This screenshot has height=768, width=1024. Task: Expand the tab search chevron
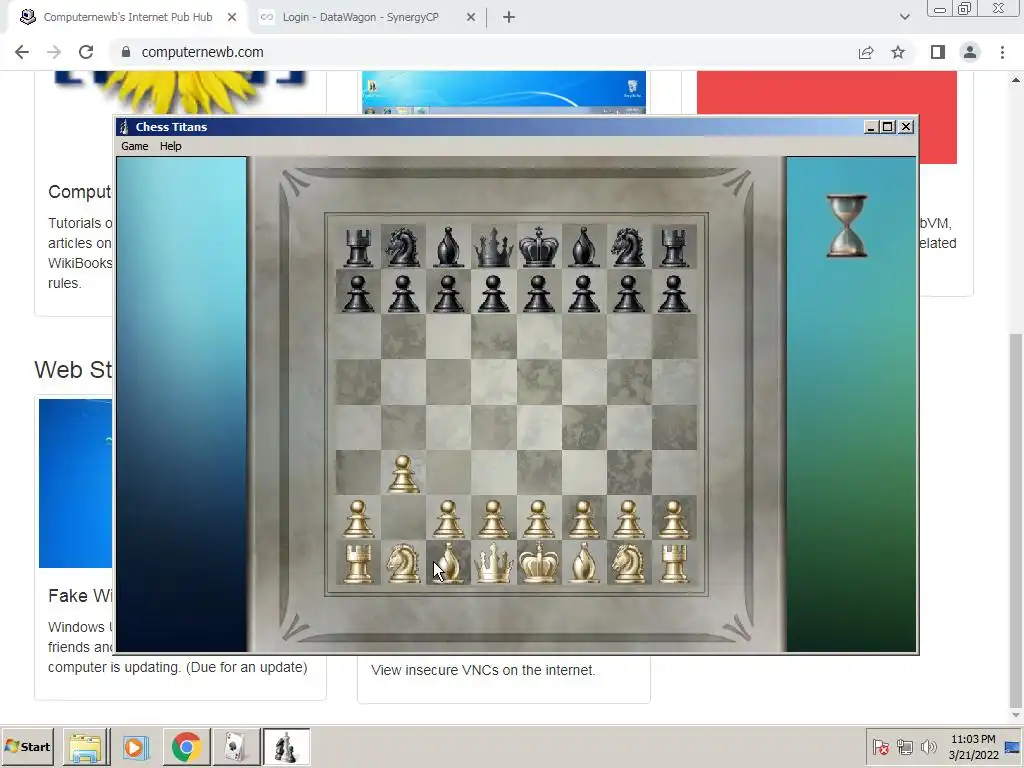tap(904, 17)
